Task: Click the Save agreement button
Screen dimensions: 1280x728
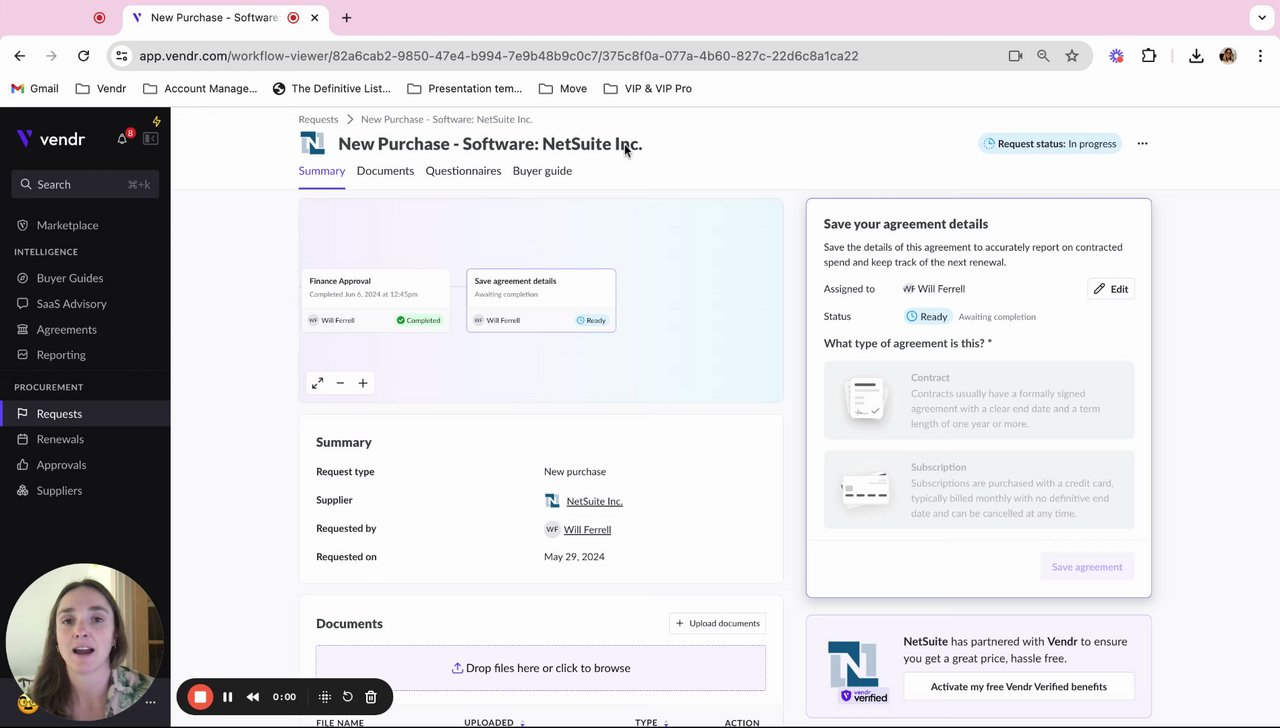Action: [x=1087, y=567]
